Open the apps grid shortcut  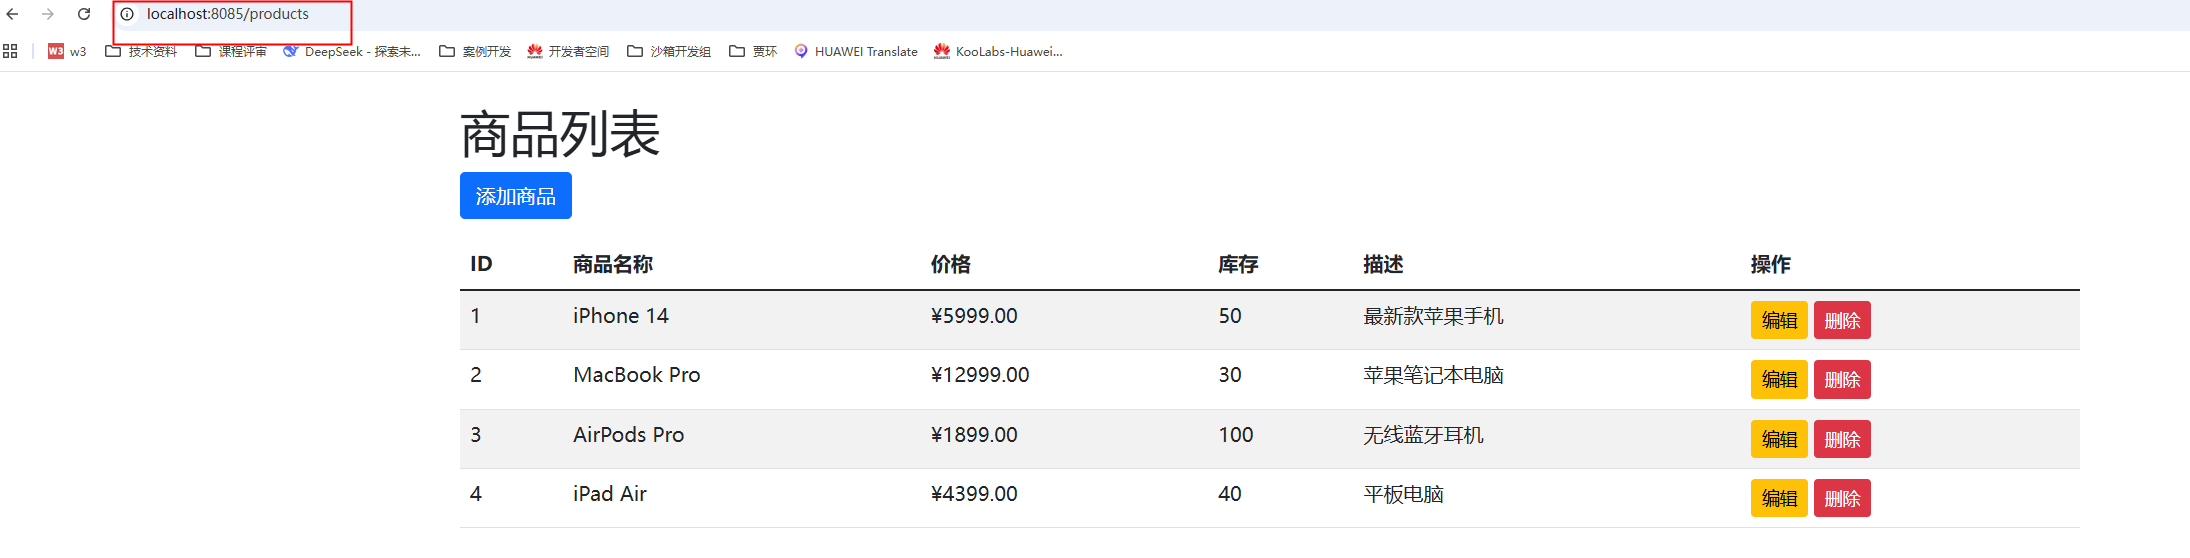pyautogui.click(x=10, y=51)
